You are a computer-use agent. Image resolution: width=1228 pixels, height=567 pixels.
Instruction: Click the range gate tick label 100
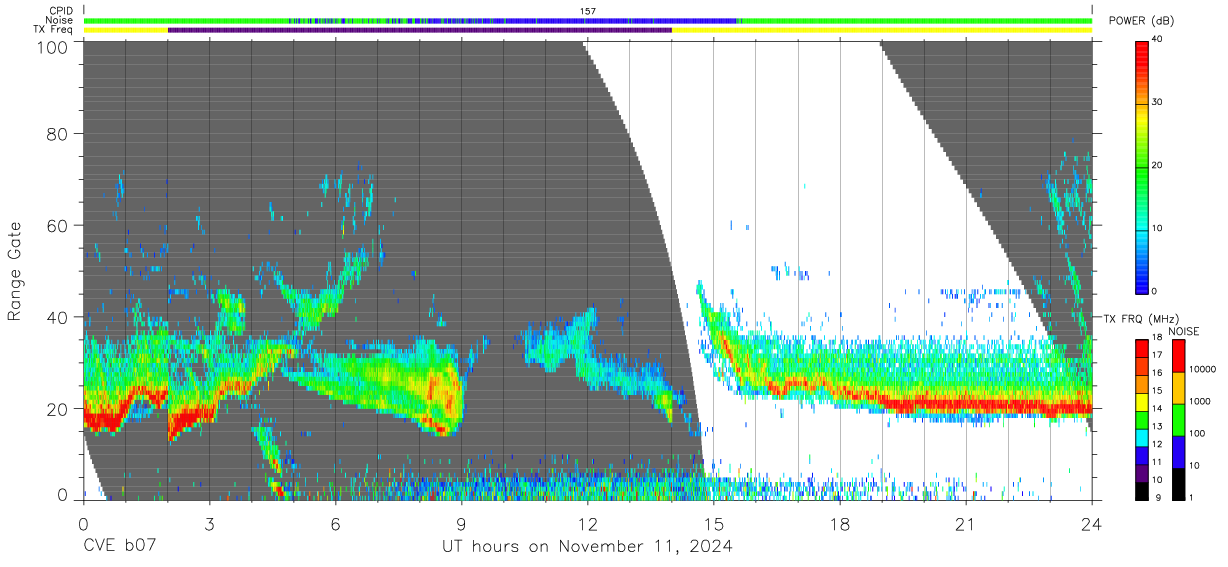[52, 47]
